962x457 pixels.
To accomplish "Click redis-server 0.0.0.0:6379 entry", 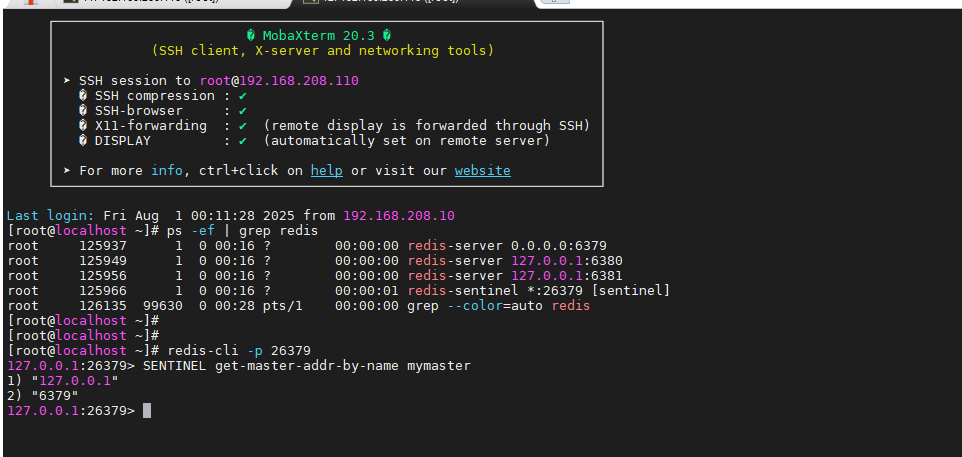I will [507, 246].
